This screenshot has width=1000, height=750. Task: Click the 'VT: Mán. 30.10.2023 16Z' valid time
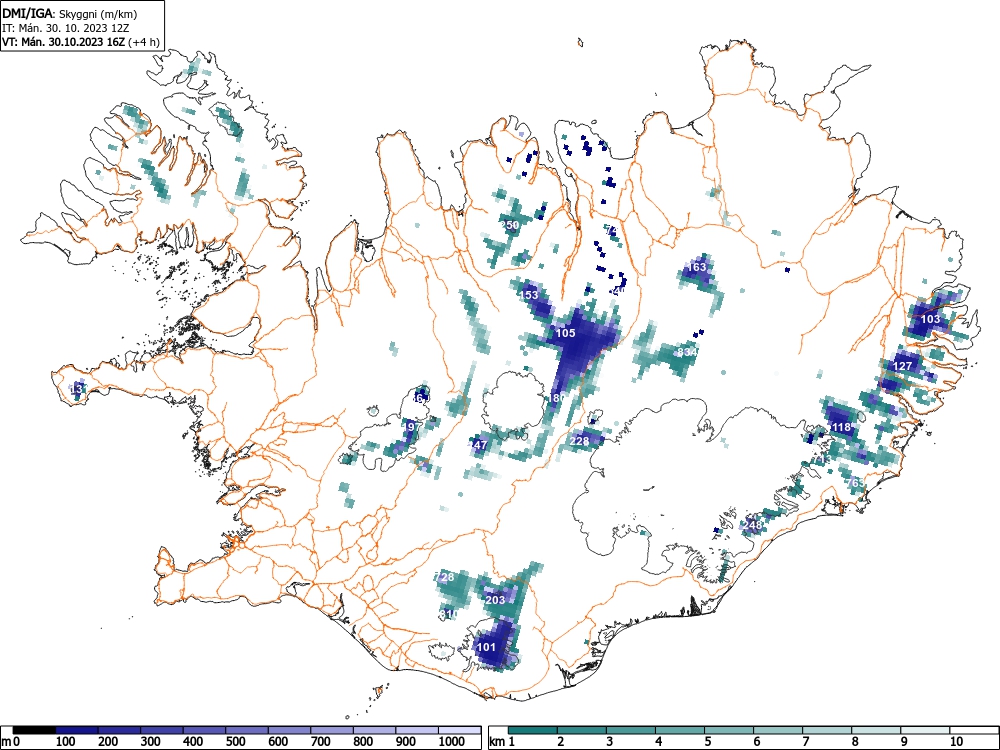click(64, 42)
